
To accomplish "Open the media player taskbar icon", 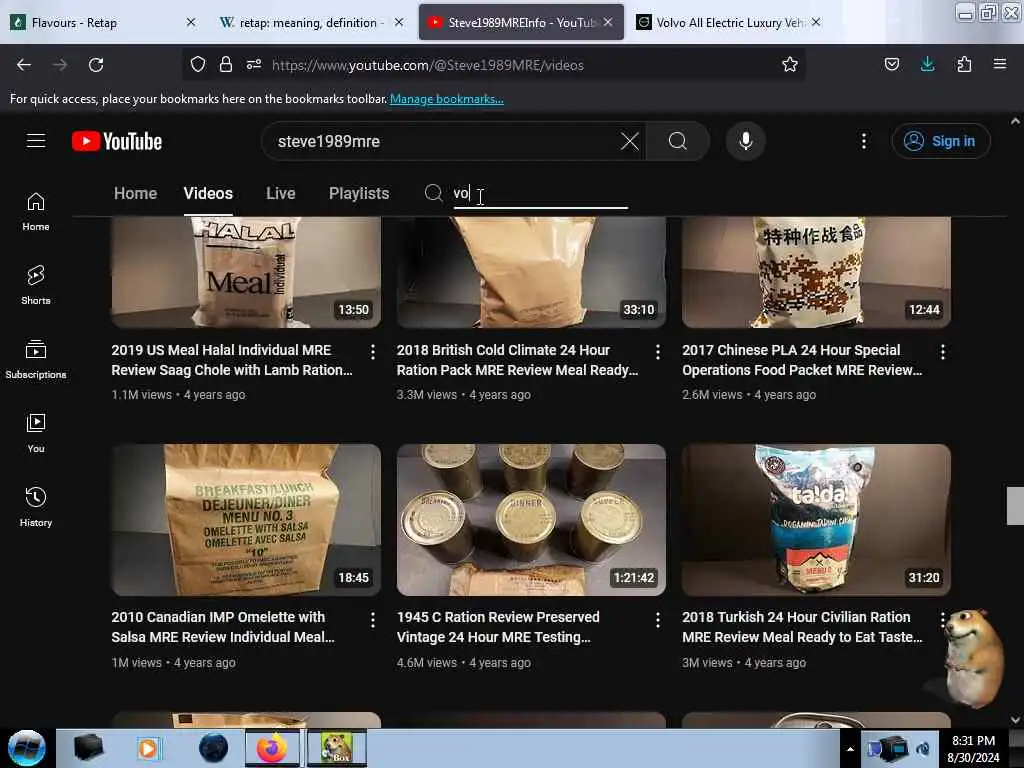I will (148, 748).
